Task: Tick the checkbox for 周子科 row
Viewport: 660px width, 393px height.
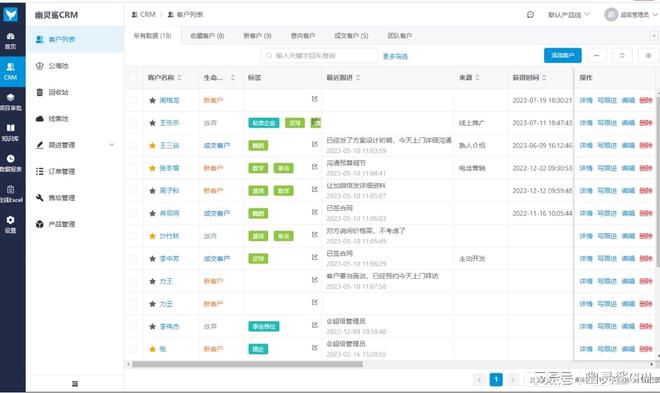Action: pos(133,191)
